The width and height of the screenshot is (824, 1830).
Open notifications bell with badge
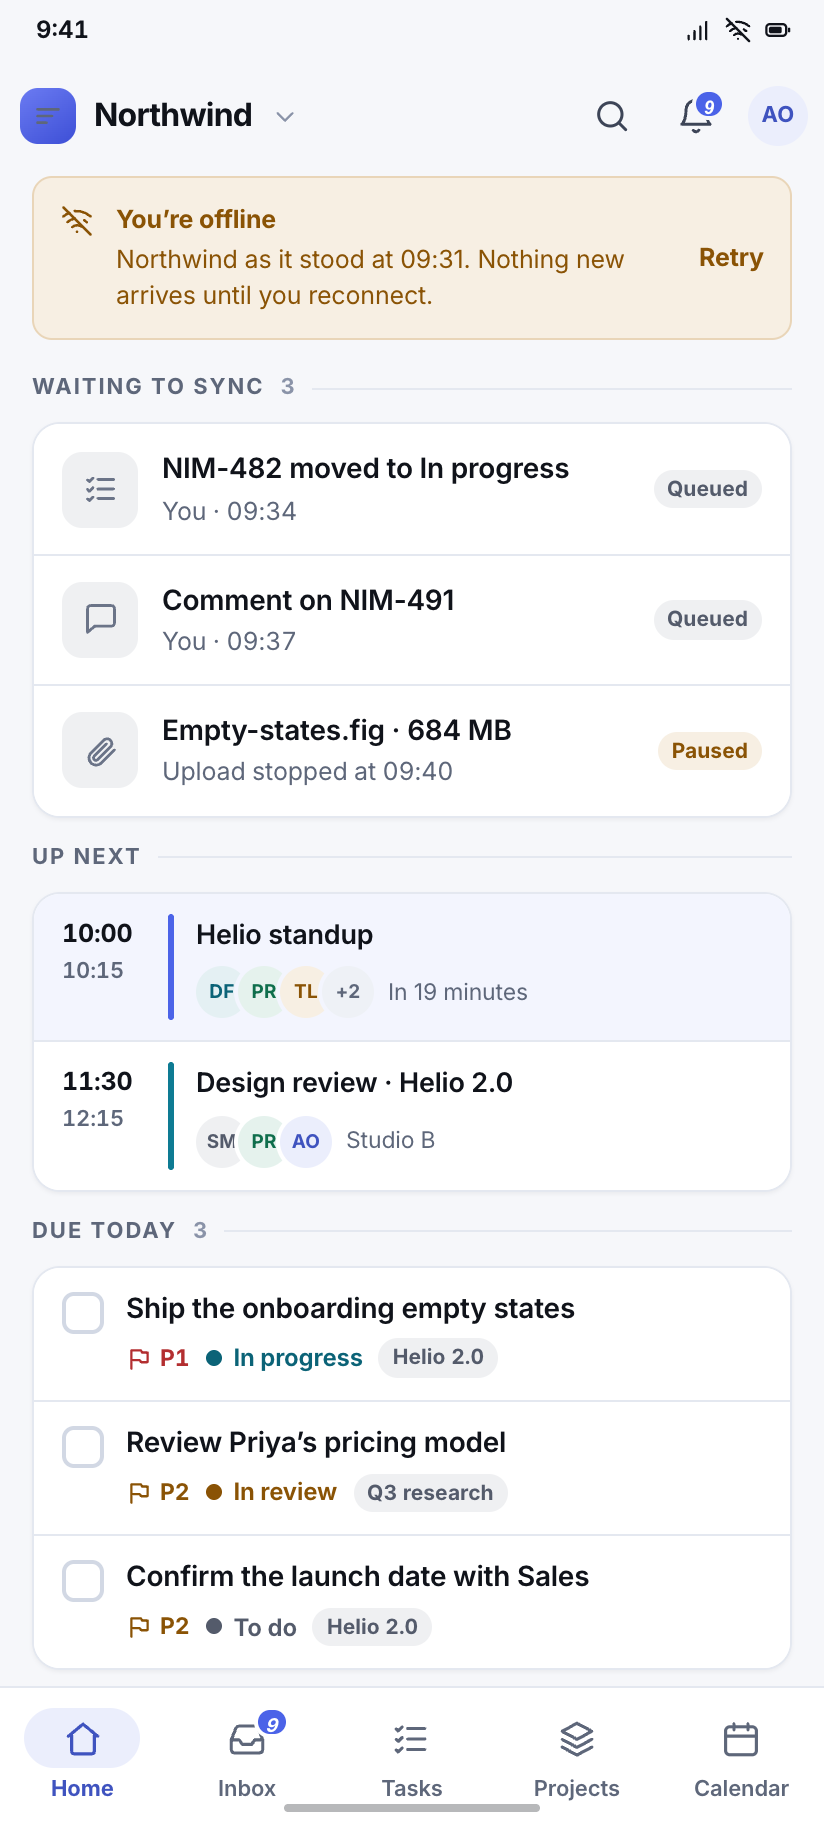click(697, 116)
